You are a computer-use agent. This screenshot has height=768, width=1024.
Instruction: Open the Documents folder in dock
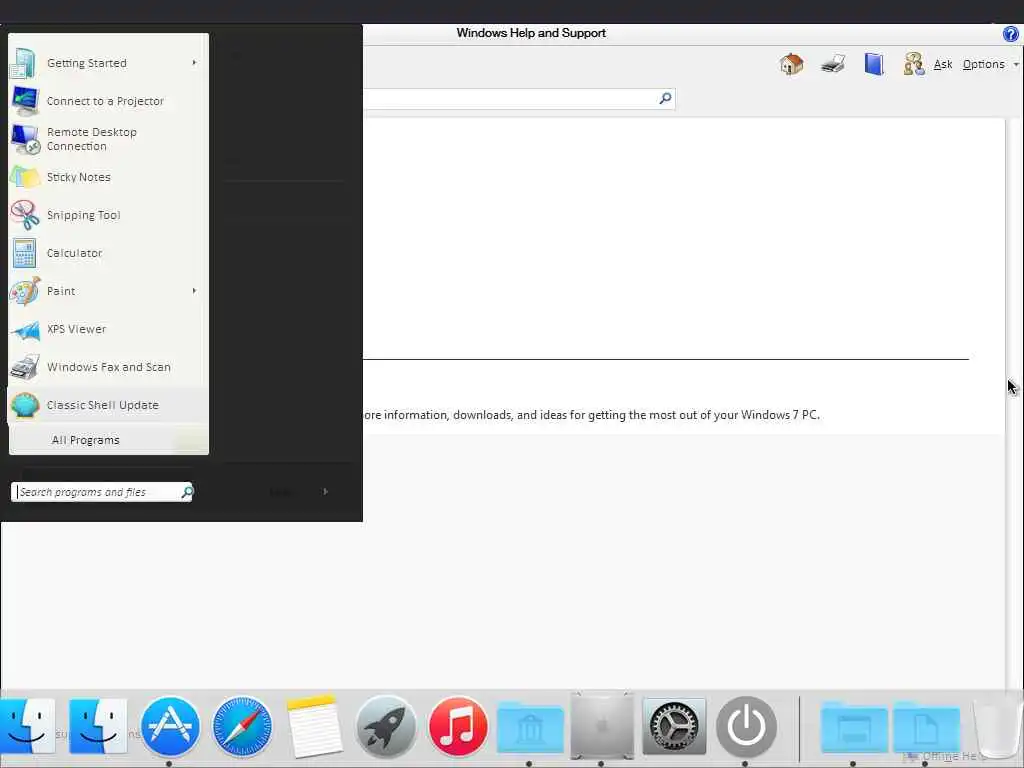(x=925, y=728)
